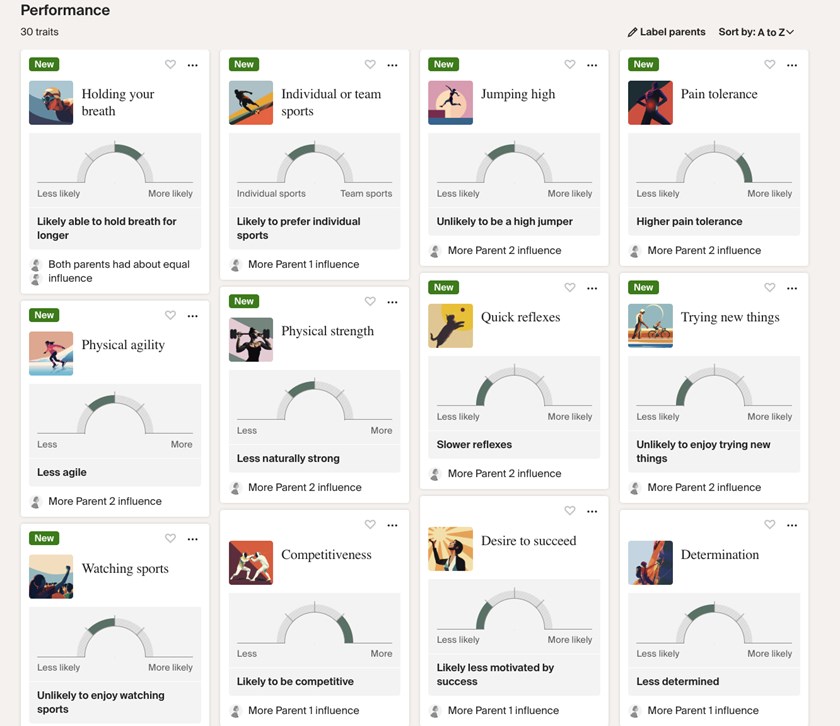Favorite the Holding your breath trait
The height and width of the screenshot is (726, 840).
(x=170, y=65)
